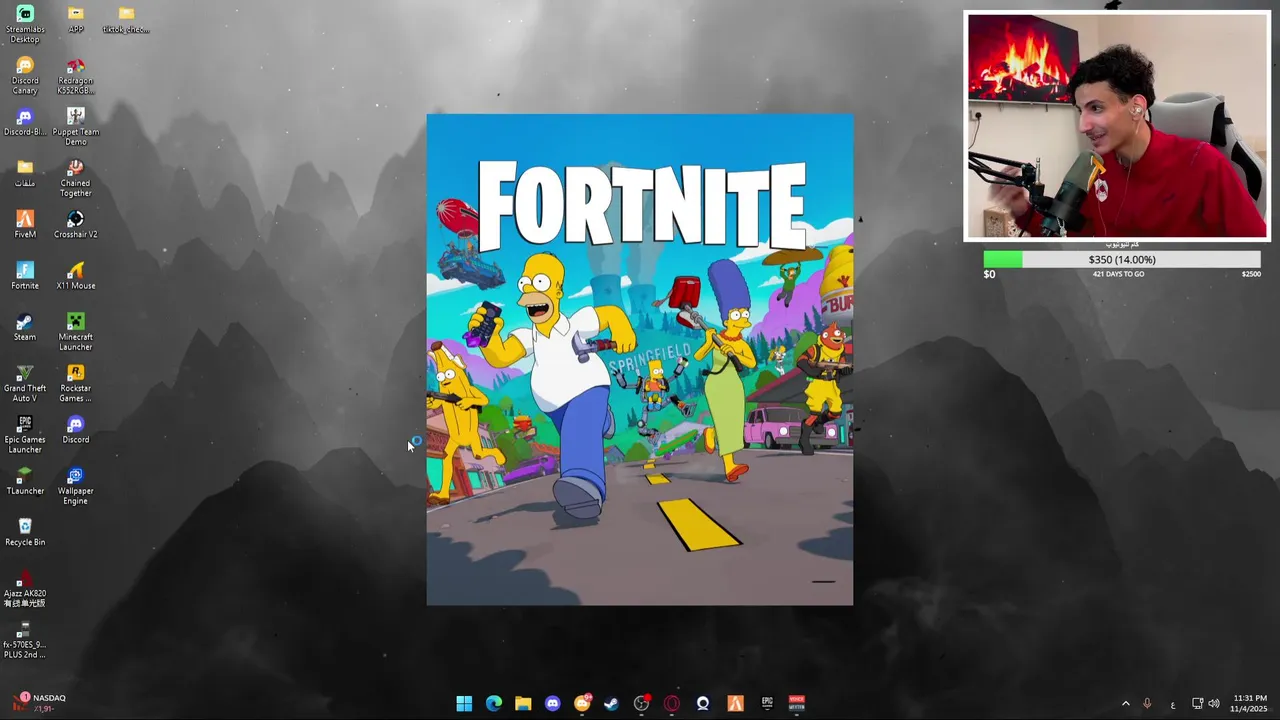The image size is (1280, 720).
Task: Select the Fortnite desktop shortcut
Action: click(x=25, y=276)
